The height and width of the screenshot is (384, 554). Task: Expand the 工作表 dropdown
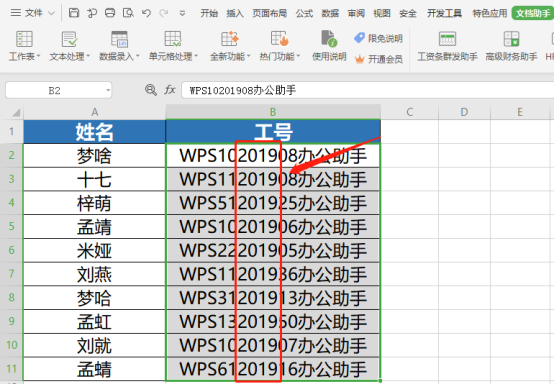click(38, 56)
